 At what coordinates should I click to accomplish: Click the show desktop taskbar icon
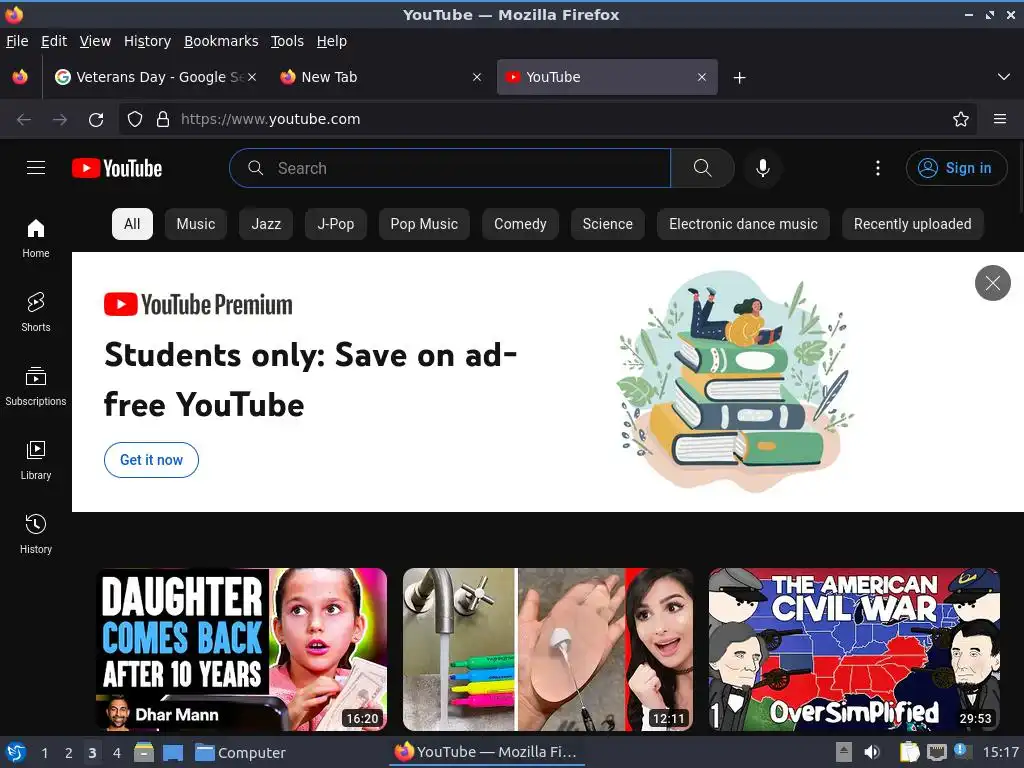[x=173, y=753]
